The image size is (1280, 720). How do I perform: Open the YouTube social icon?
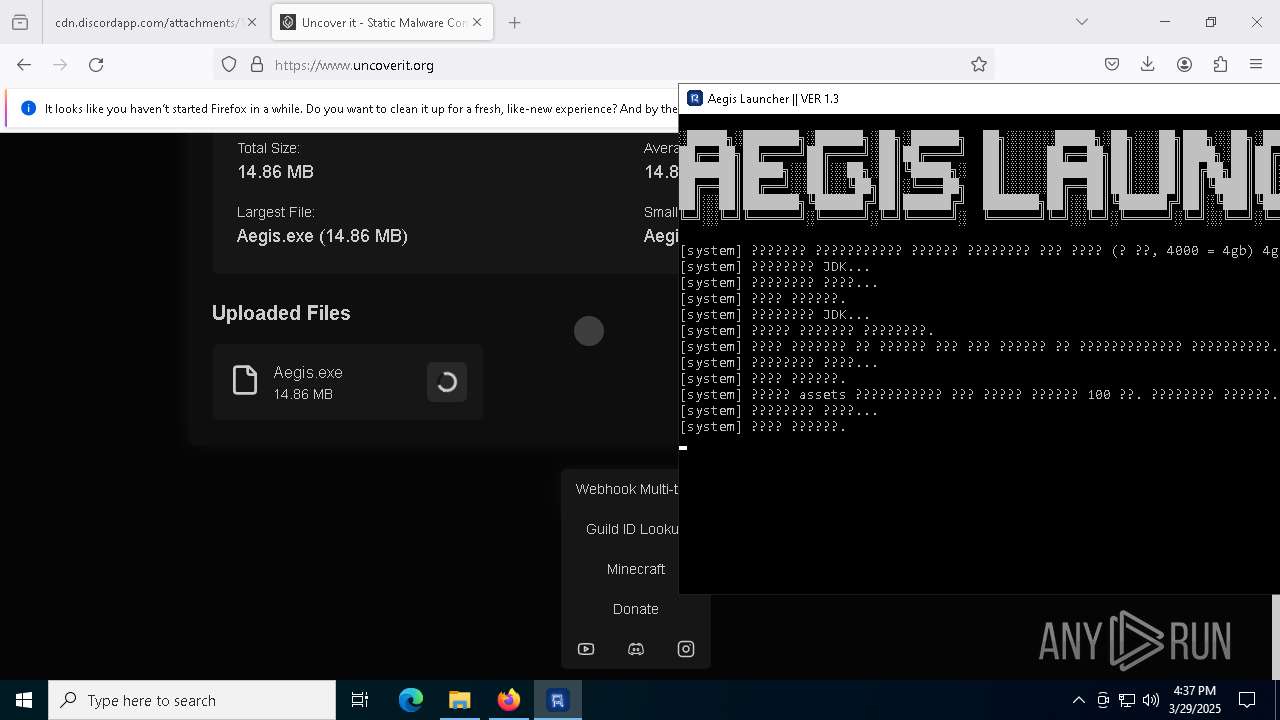[586, 649]
